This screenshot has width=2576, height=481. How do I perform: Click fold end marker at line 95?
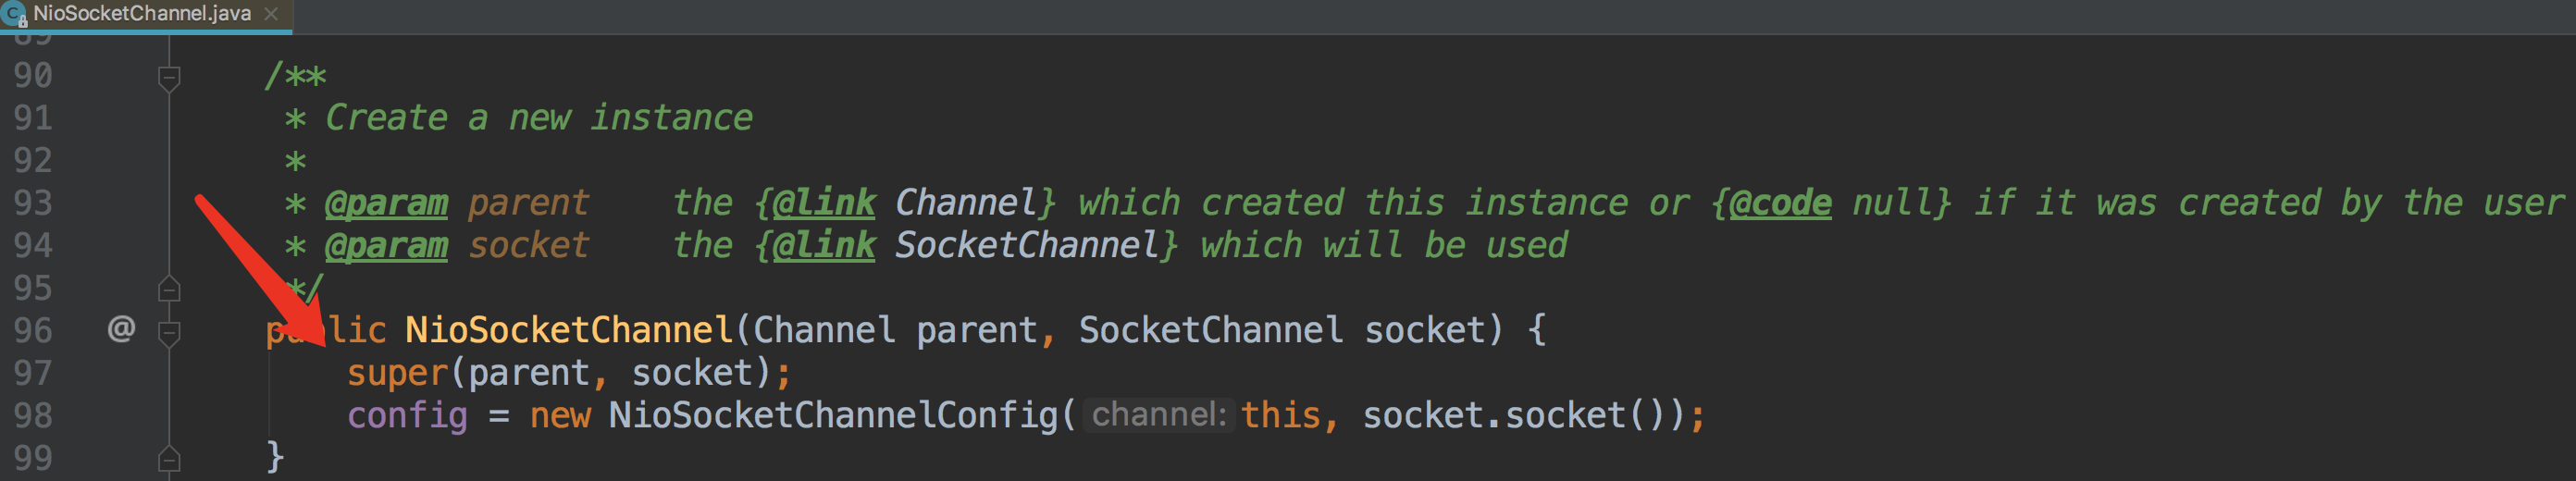click(x=169, y=289)
